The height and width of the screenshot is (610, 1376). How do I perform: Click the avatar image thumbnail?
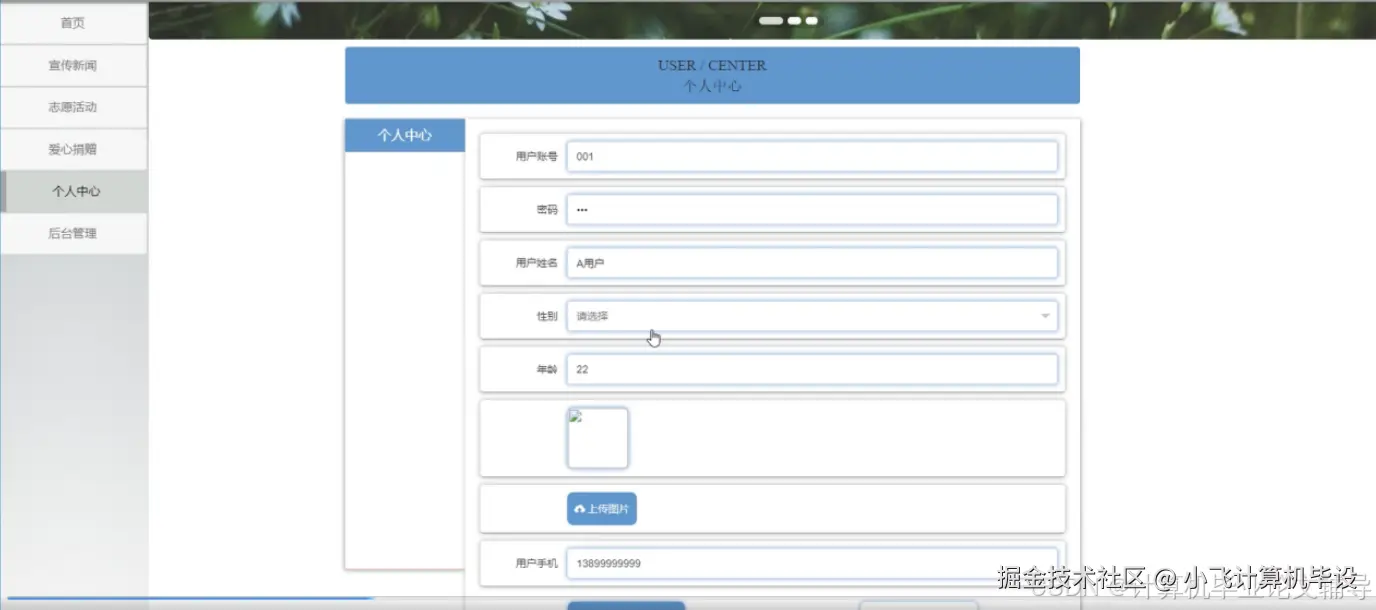pyautogui.click(x=598, y=438)
